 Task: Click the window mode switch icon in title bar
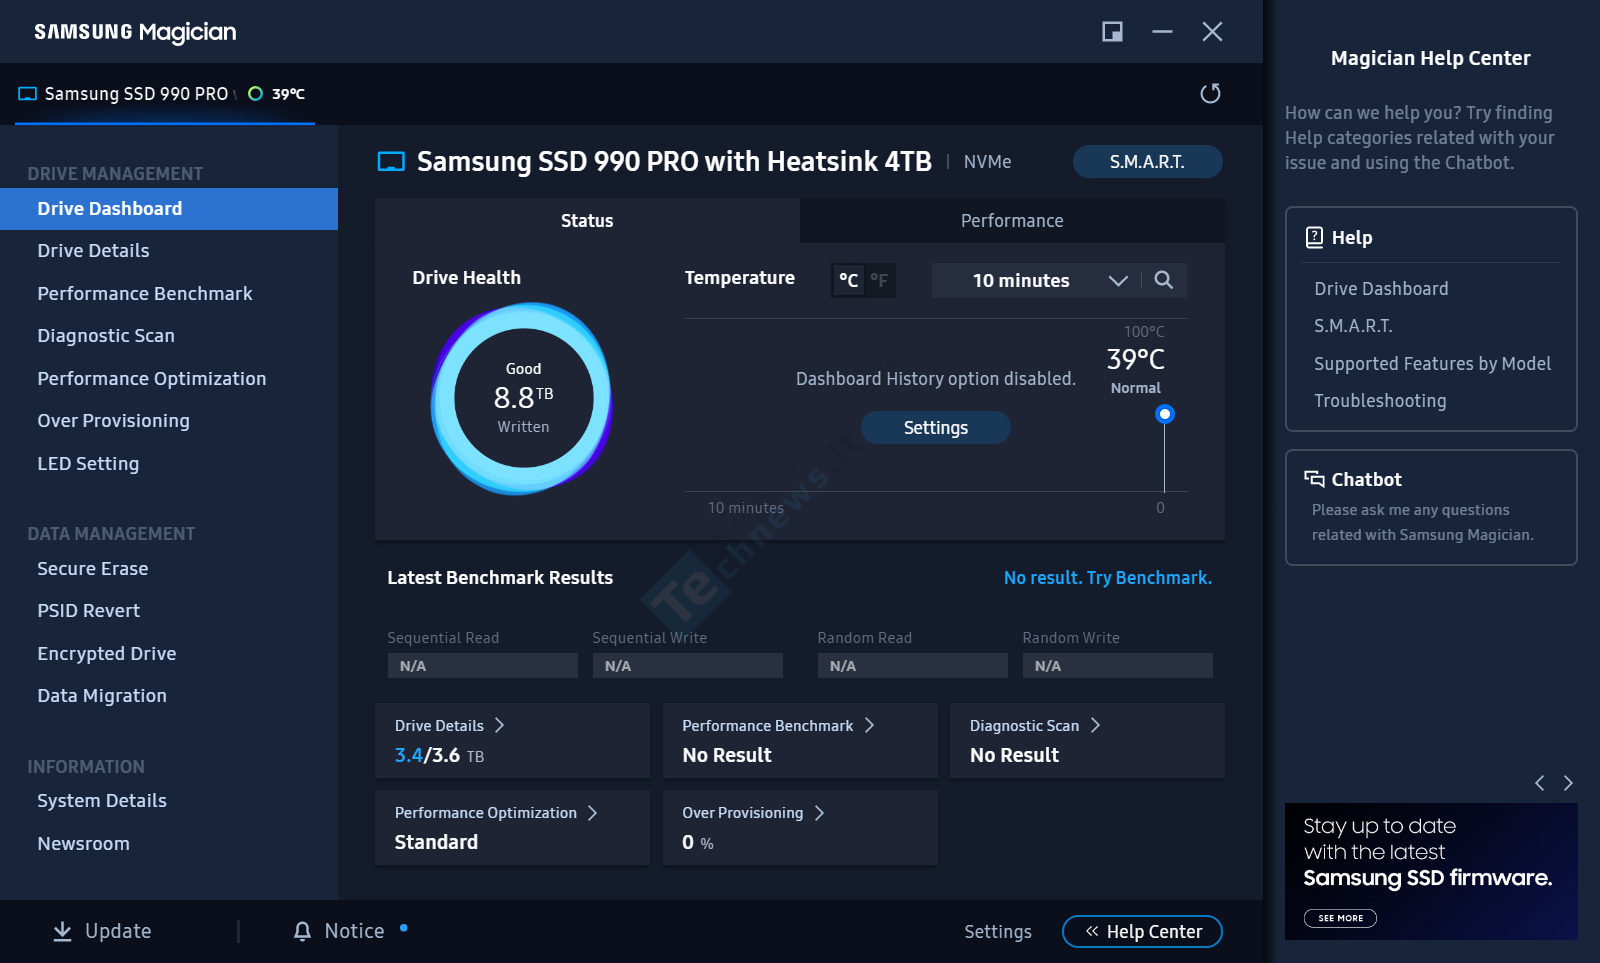(x=1112, y=32)
